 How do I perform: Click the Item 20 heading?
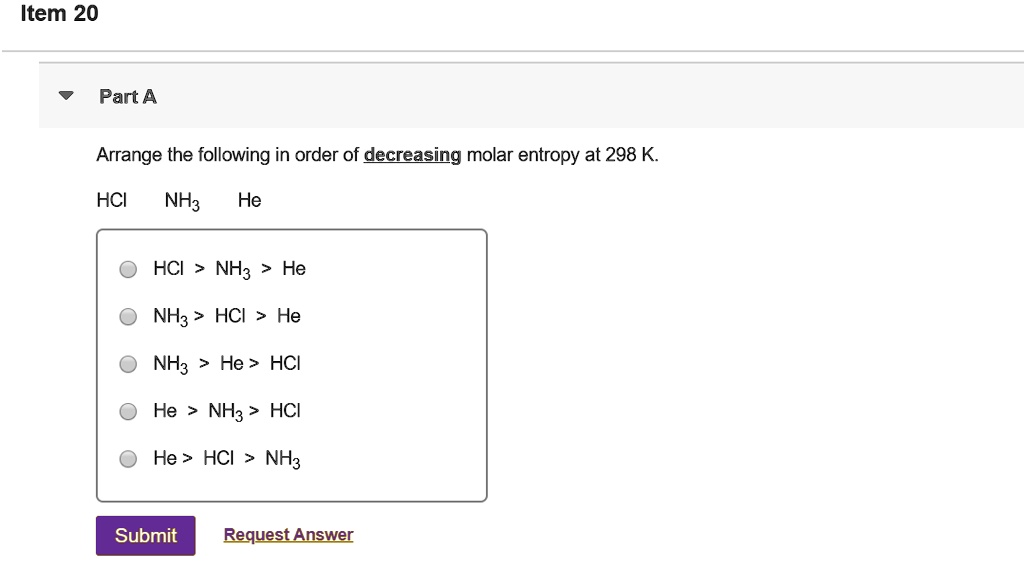(x=56, y=14)
